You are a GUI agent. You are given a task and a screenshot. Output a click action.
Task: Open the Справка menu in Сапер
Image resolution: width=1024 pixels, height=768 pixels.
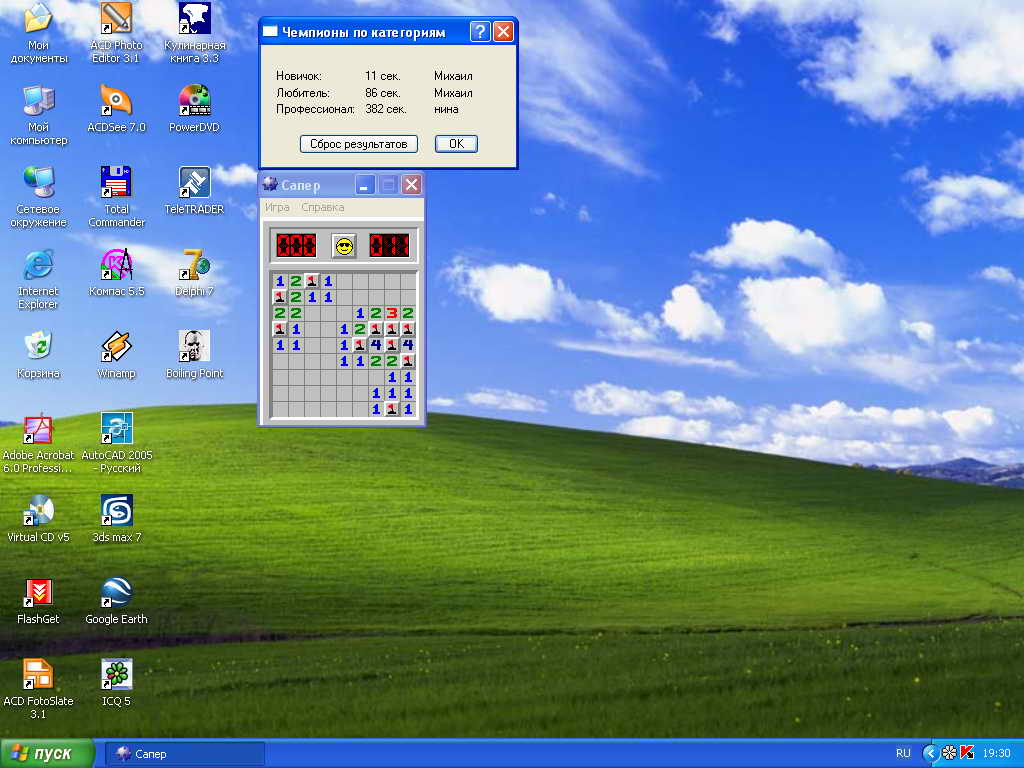pyautogui.click(x=323, y=207)
